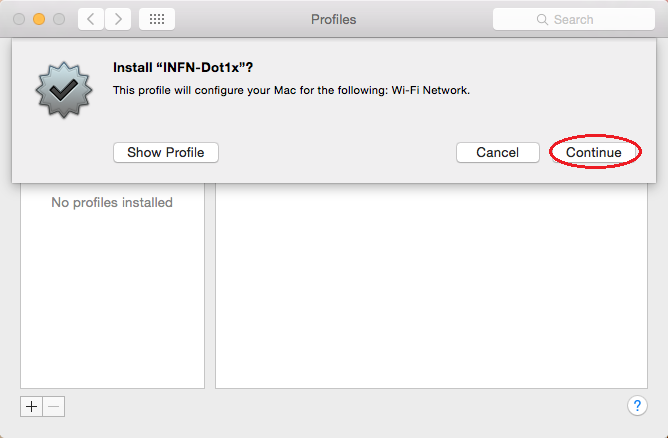Click the gray zoom window button

(x=59, y=19)
